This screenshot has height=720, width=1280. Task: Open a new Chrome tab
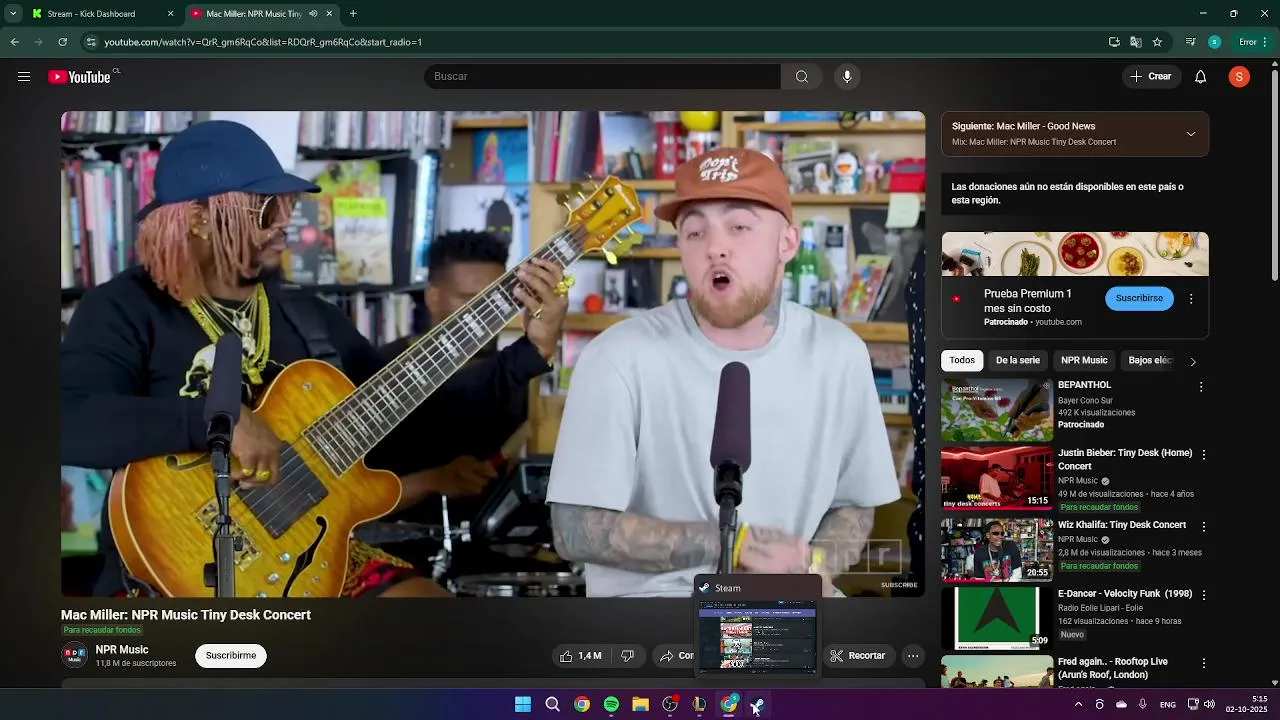[x=353, y=14]
